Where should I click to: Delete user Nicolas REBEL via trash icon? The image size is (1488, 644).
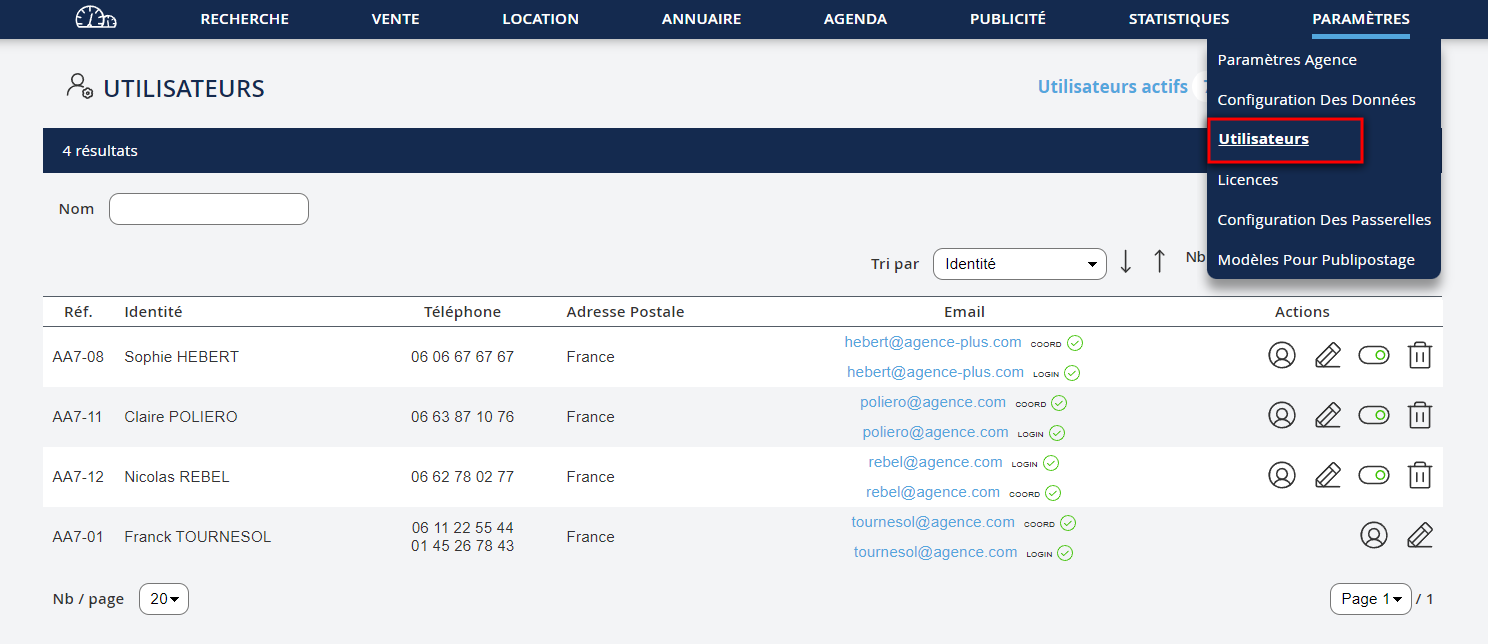1419,475
